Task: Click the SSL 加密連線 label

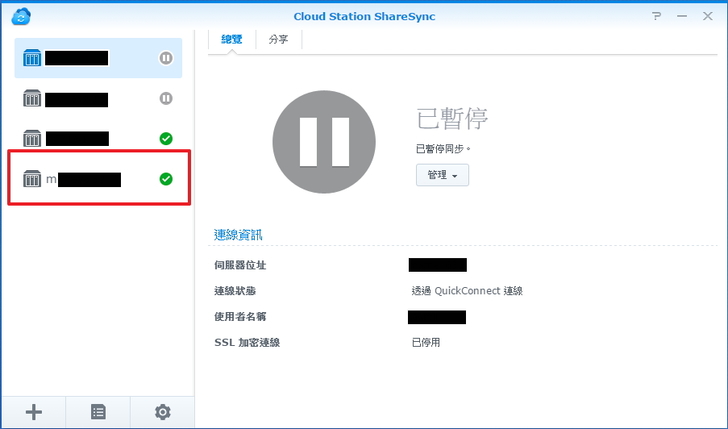Action: (x=247, y=343)
